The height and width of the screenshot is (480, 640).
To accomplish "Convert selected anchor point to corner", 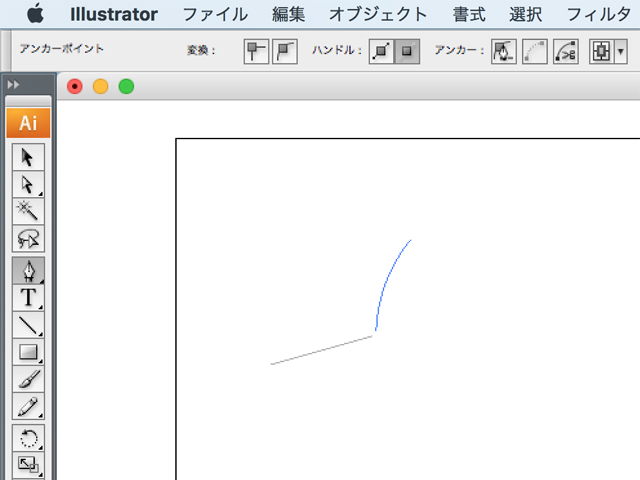I will click(256, 51).
